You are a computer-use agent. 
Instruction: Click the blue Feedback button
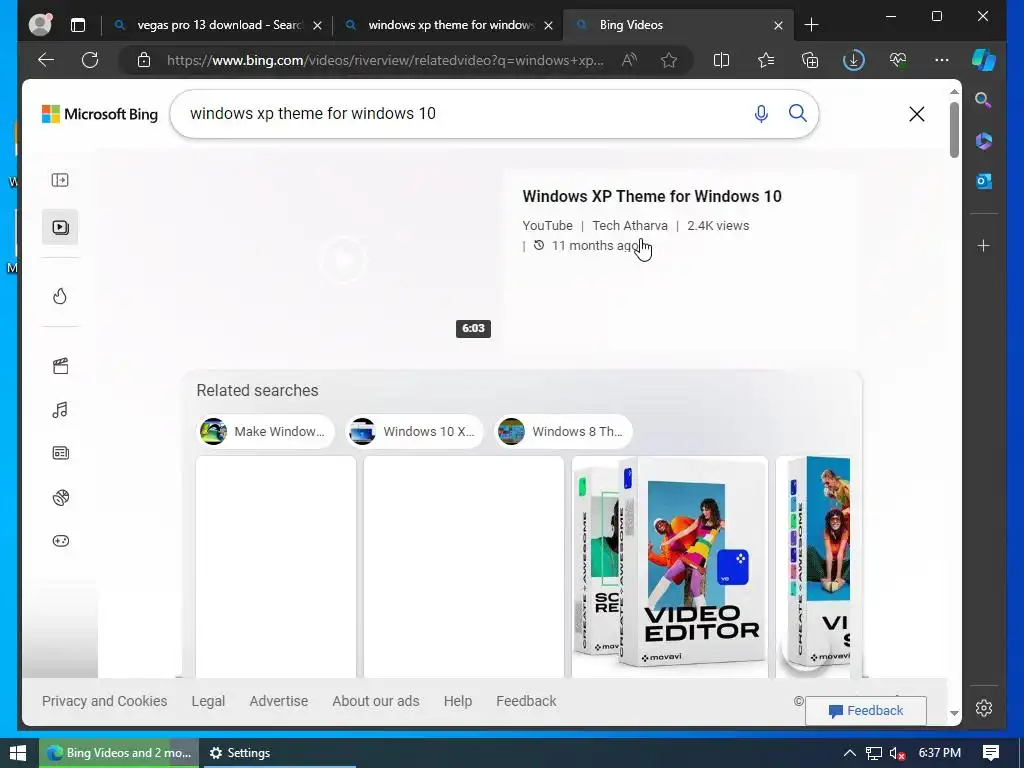tap(866, 711)
